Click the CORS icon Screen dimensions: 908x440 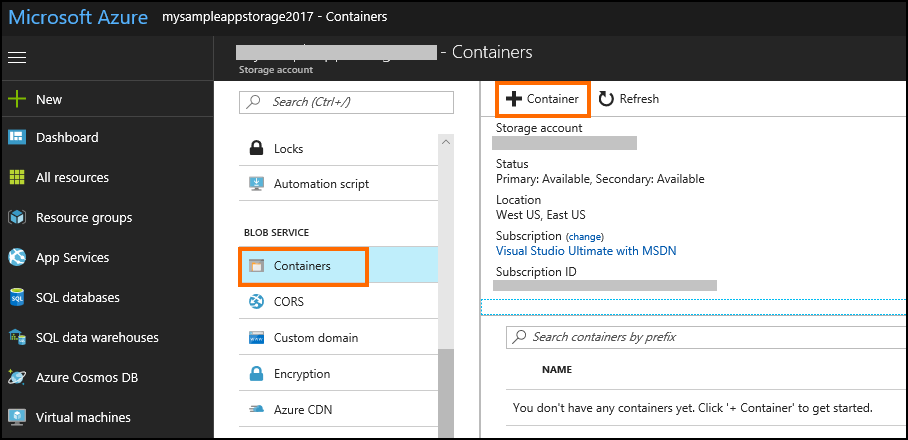256,302
